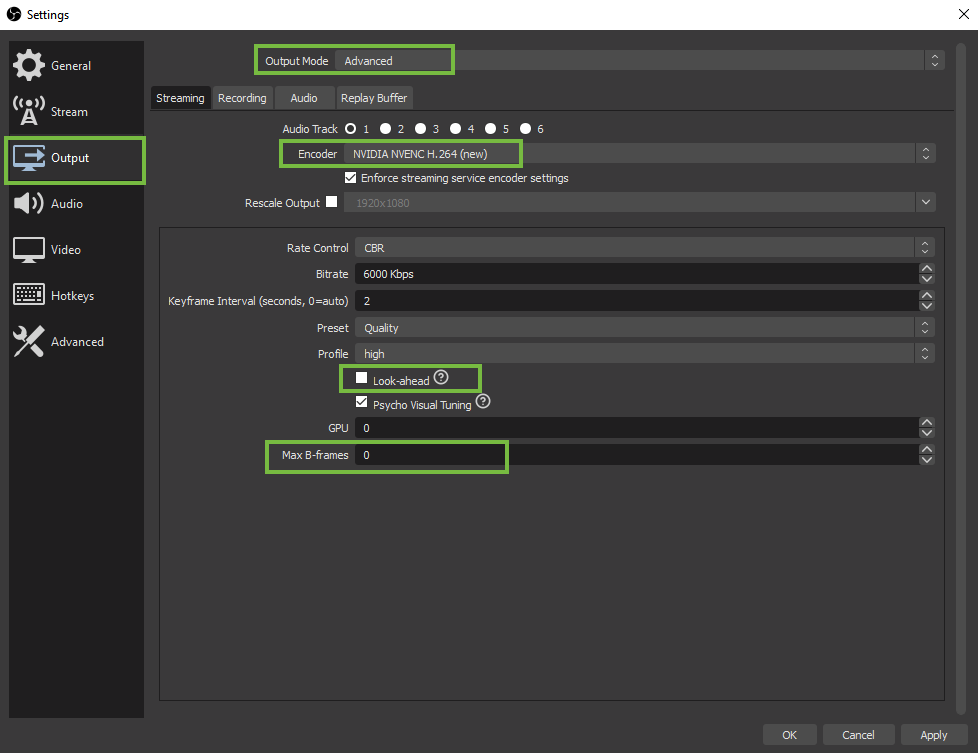Uncheck Enforce streaming service encoder settings
Viewport: 978px width, 753px height.
pos(350,177)
